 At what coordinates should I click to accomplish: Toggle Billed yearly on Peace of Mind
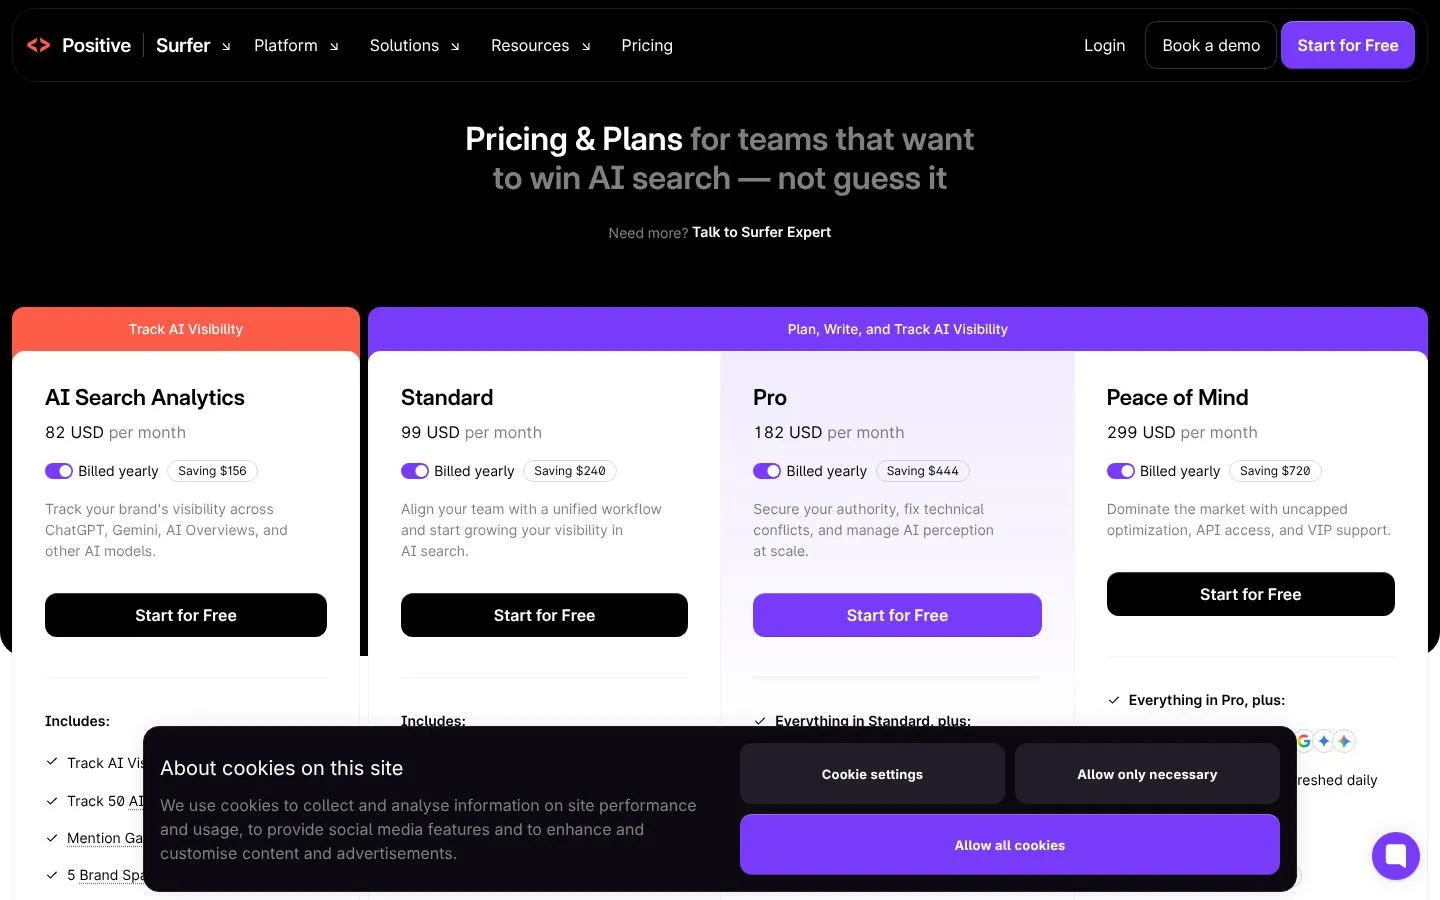1121,471
